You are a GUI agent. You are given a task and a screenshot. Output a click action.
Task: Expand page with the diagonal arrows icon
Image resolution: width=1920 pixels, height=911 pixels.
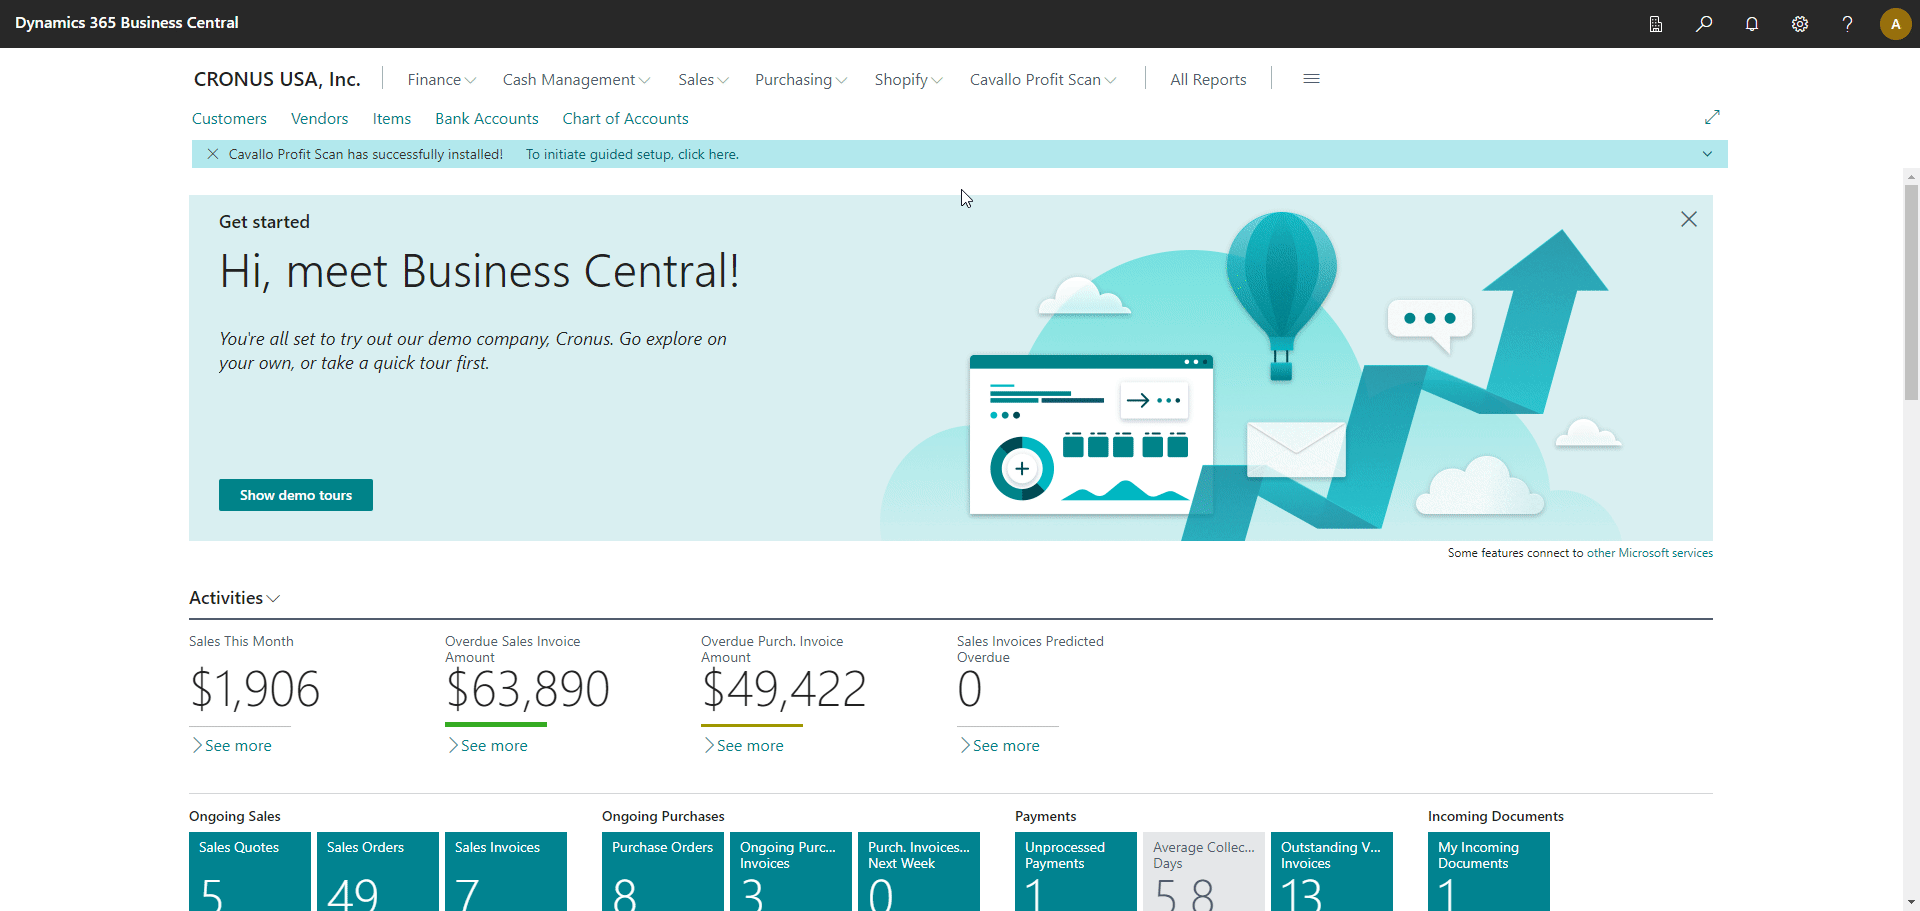[x=1712, y=117]
